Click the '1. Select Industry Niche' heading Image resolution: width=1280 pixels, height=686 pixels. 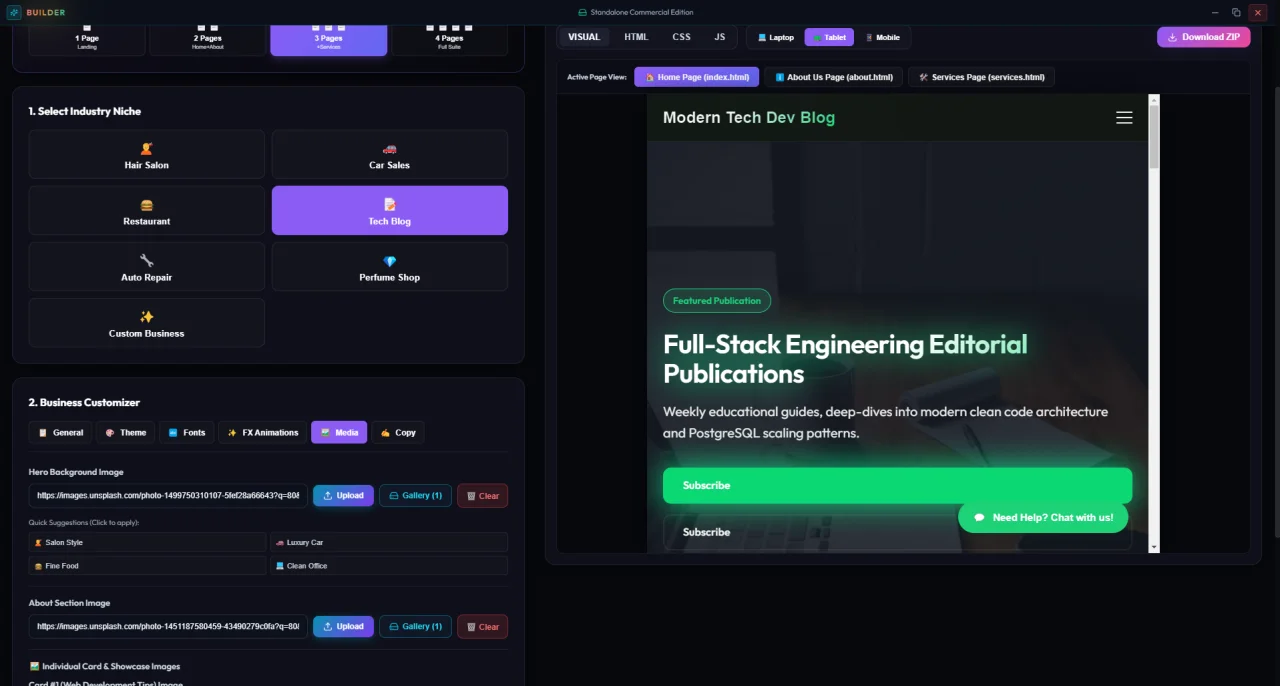click(84, 111)
